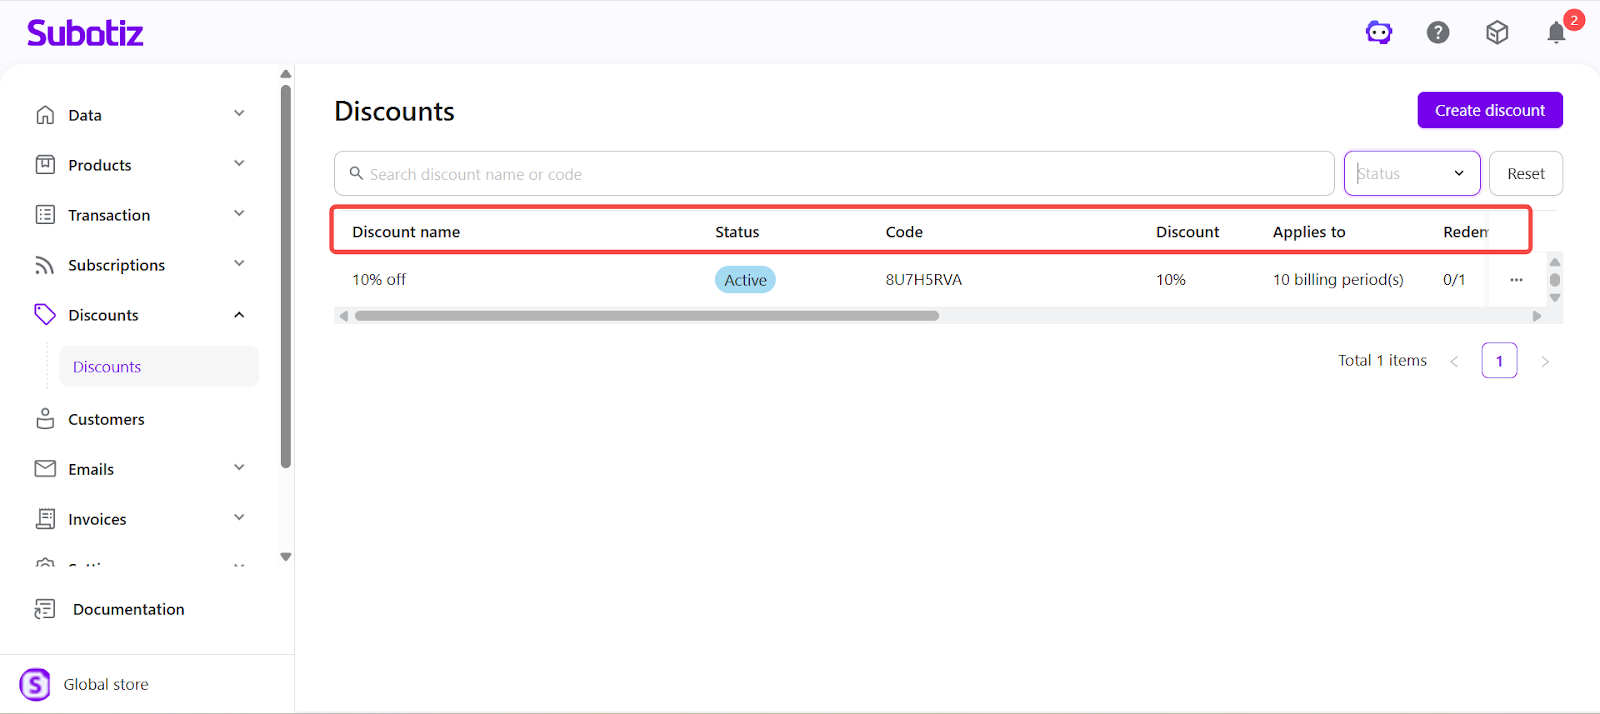Open the chatbot assistant icon
The height and width of the screenshot is (714, 1600).
click(1379, 33)
